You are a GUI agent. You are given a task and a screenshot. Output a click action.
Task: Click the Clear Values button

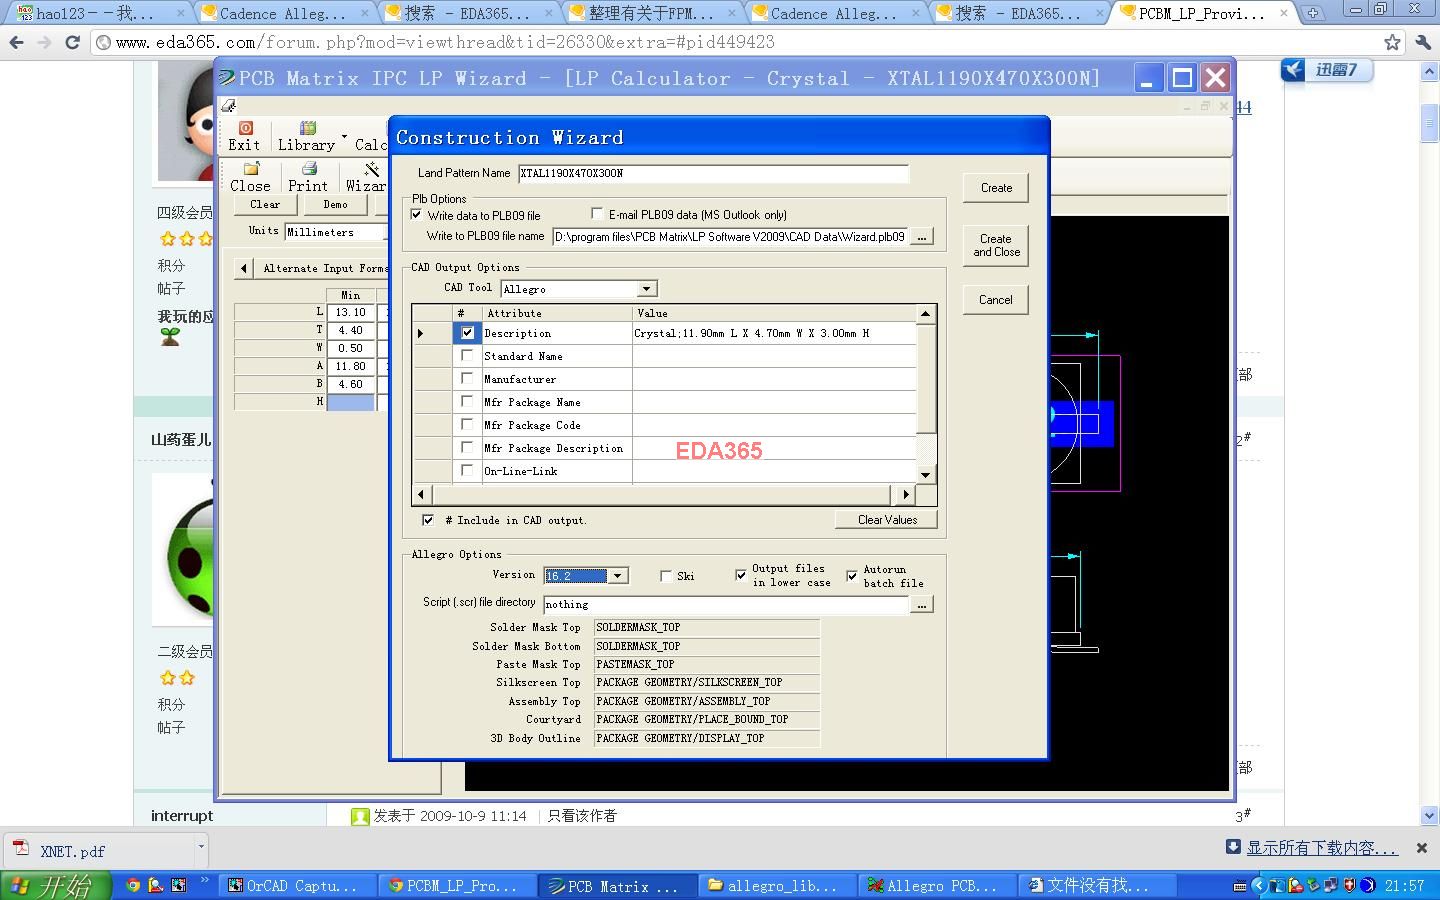tap(886, 519)
